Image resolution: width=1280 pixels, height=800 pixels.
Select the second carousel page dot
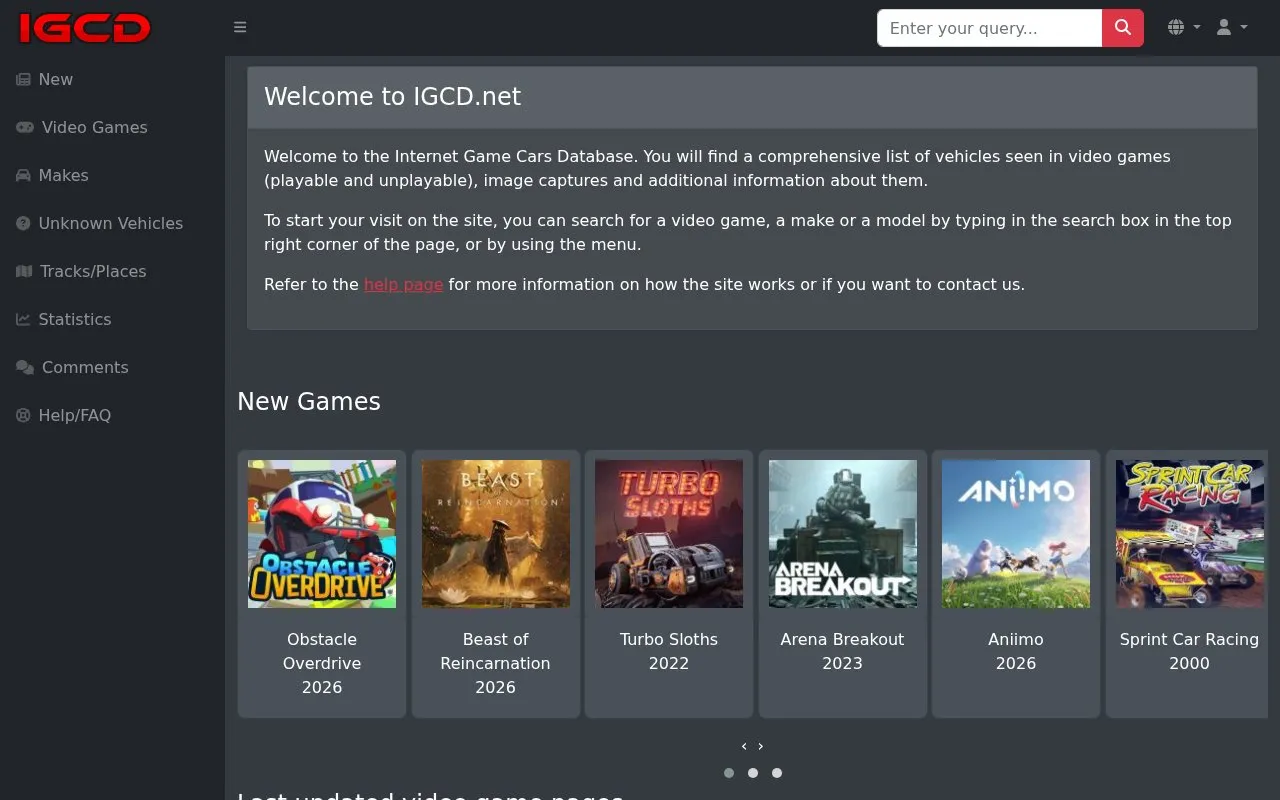[753, 773]
